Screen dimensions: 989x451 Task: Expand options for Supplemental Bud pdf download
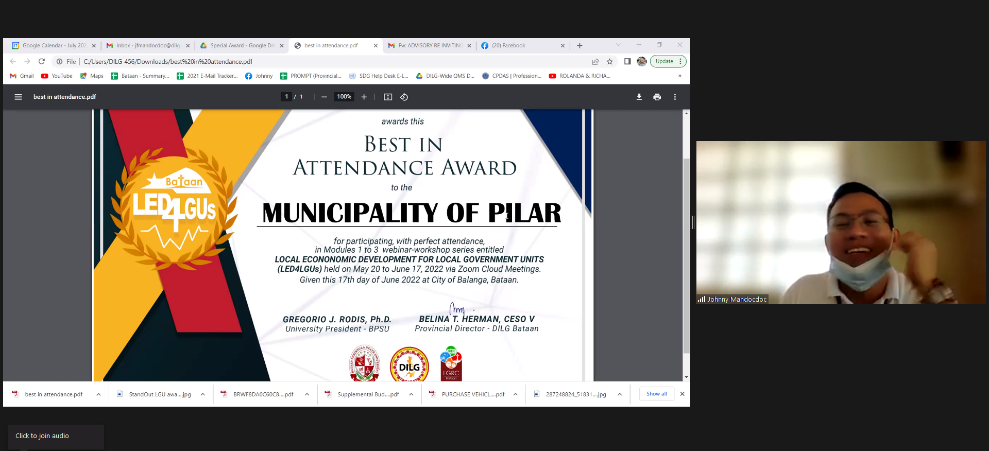(x=411, y=394)
